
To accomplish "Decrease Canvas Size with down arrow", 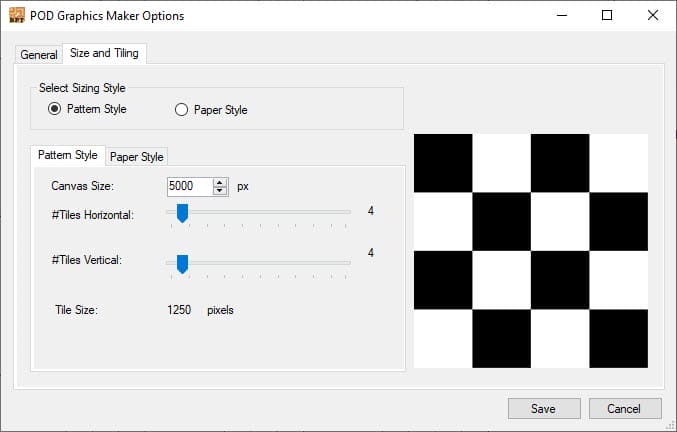I will point(220,190).
